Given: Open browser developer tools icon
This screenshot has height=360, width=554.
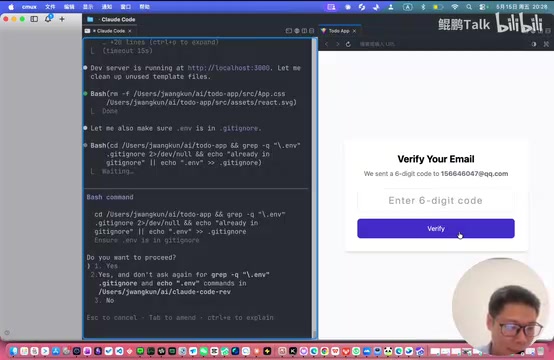Looking at the screenshot, I should tap(546, 44).
